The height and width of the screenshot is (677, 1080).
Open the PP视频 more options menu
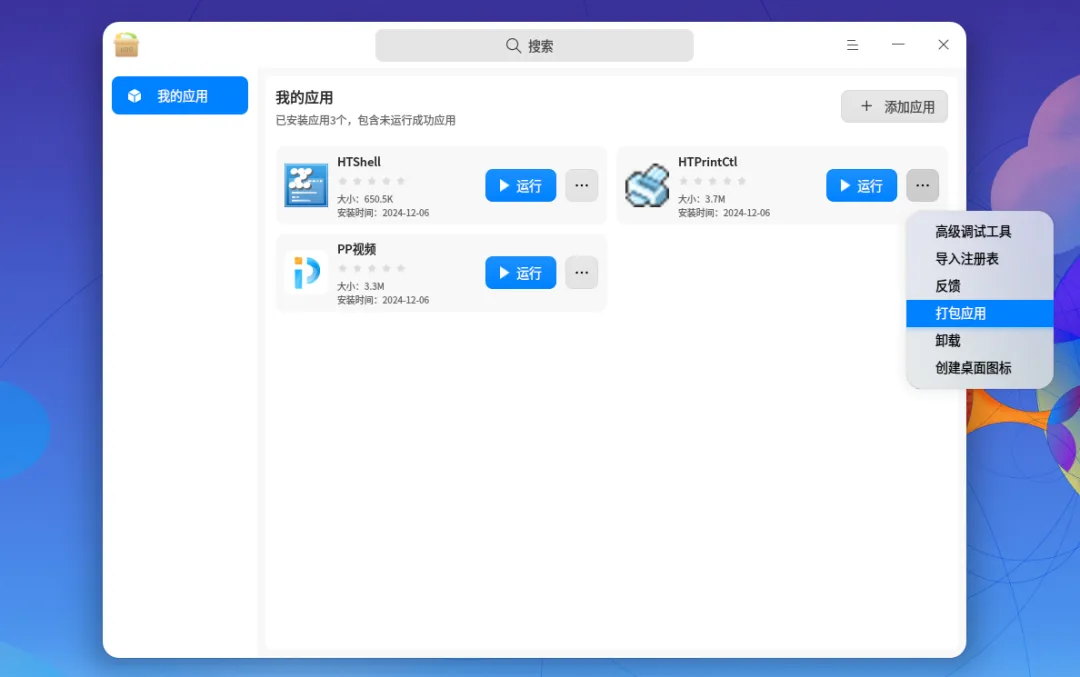coord(581,273)
